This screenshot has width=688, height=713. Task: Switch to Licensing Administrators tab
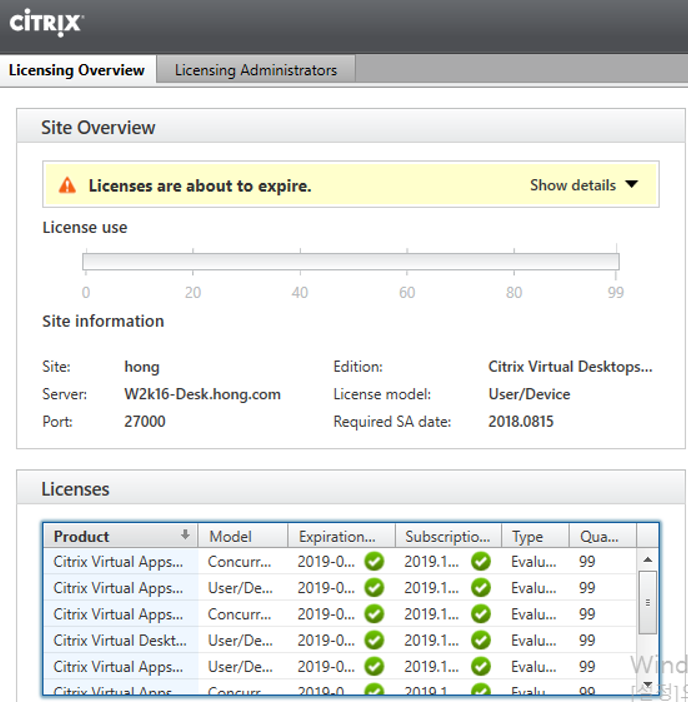pos(256,70)
